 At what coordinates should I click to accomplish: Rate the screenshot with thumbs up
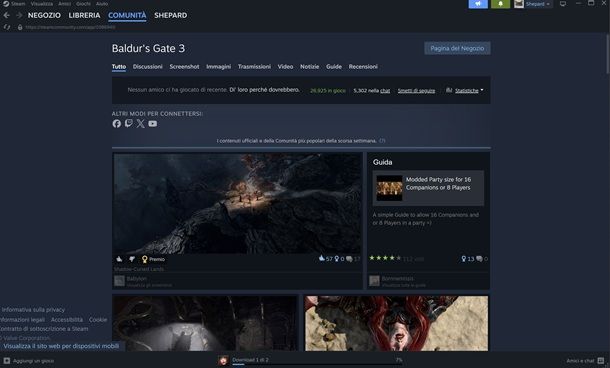pos(119,259)
